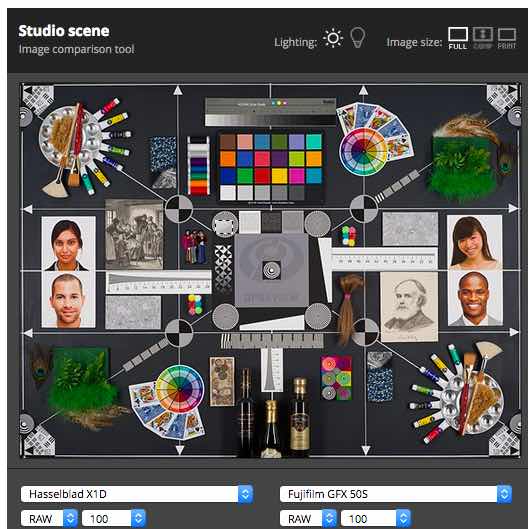Click the smiling woman portrait at right
Viewport: 528px width, 529px height.
click(474, 242)
